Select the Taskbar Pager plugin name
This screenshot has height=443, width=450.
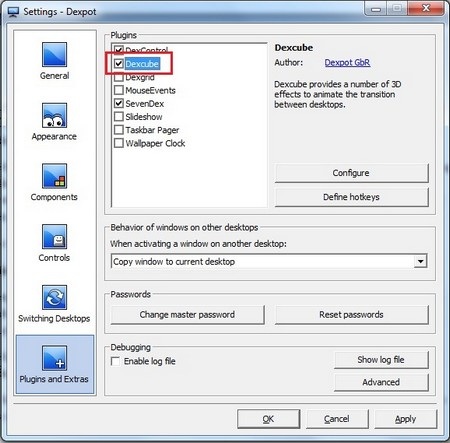click(152, 130)
